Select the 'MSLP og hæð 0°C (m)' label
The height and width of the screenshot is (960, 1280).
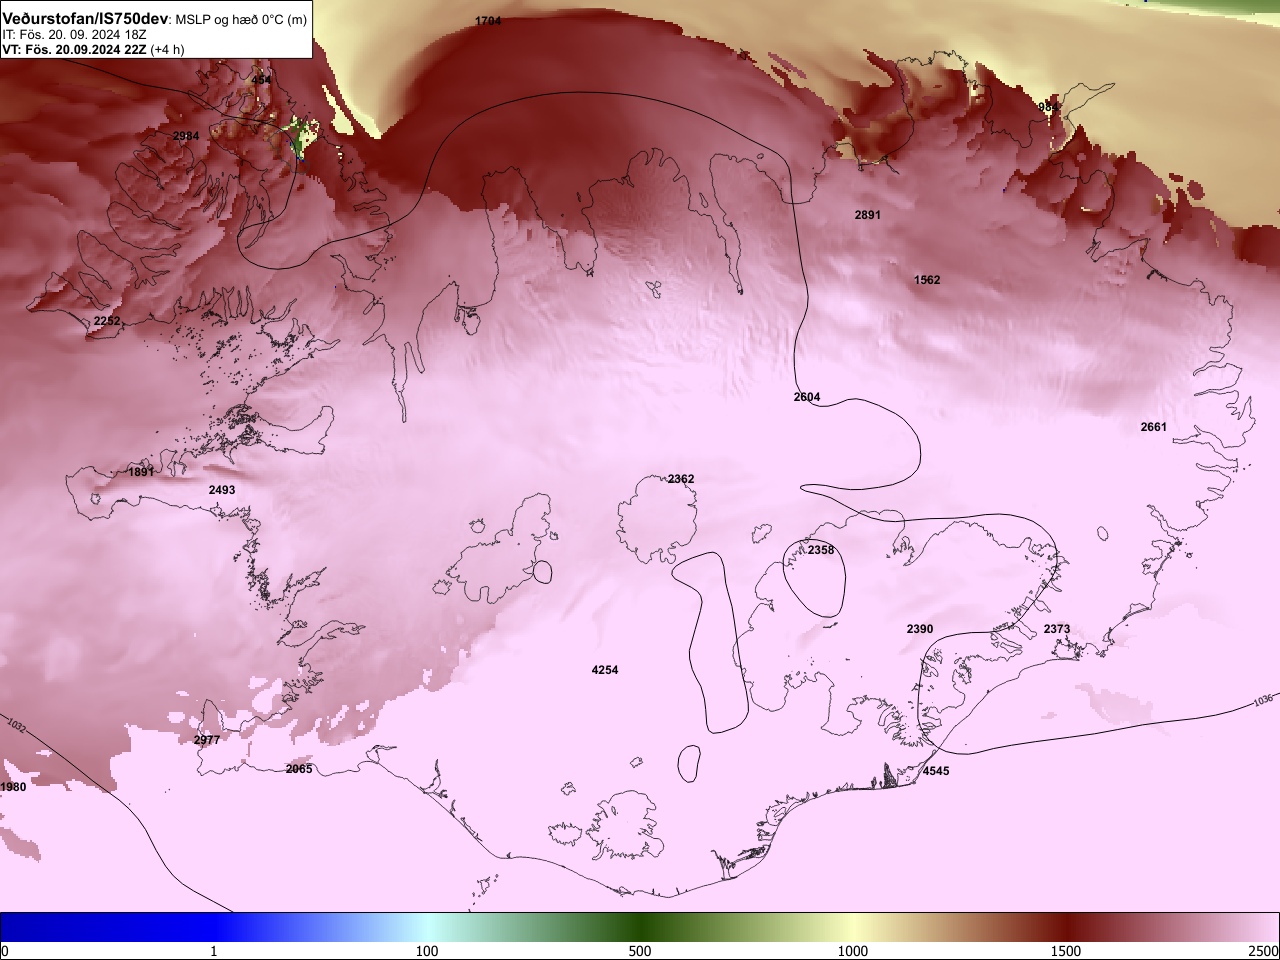pos(241,20)
